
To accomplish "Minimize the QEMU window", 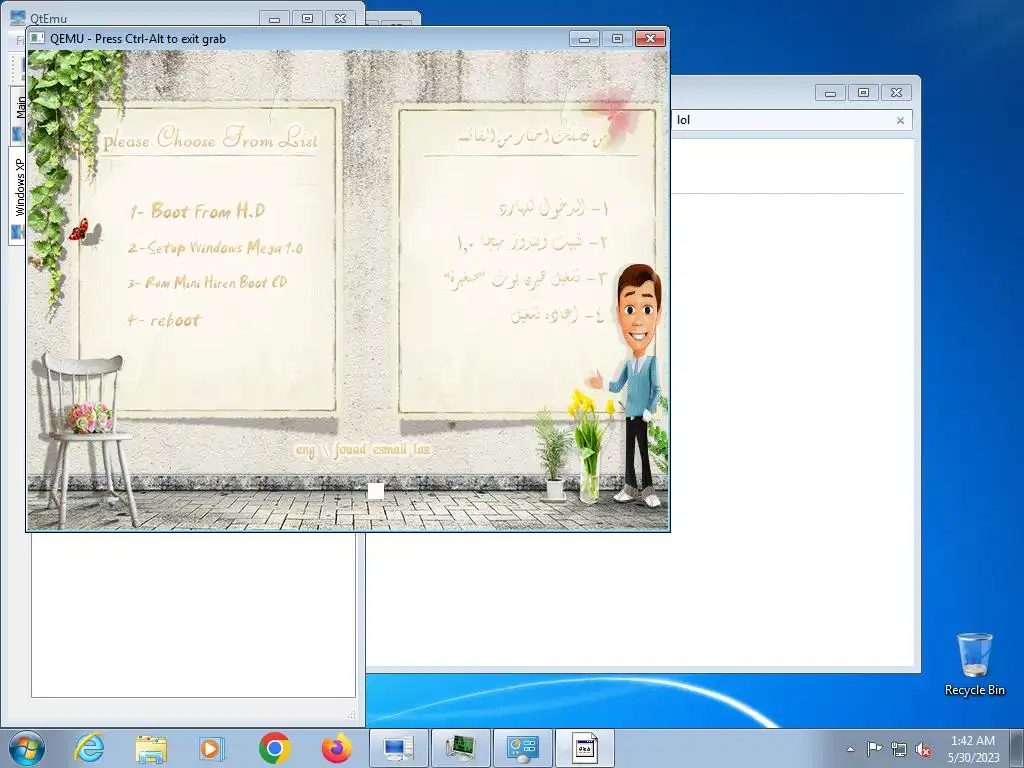I will coord(584,39).
